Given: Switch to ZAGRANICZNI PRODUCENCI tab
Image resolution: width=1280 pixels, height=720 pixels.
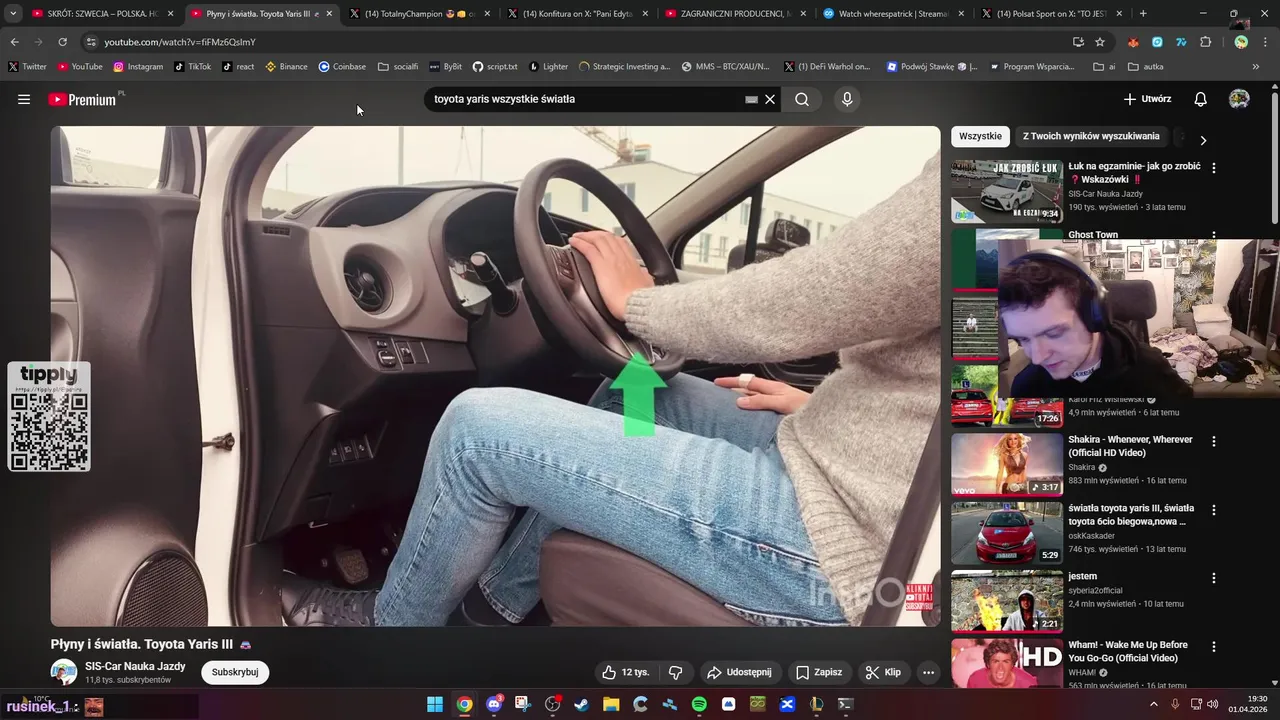Looking at the screenshot, I should click(736, 14).
